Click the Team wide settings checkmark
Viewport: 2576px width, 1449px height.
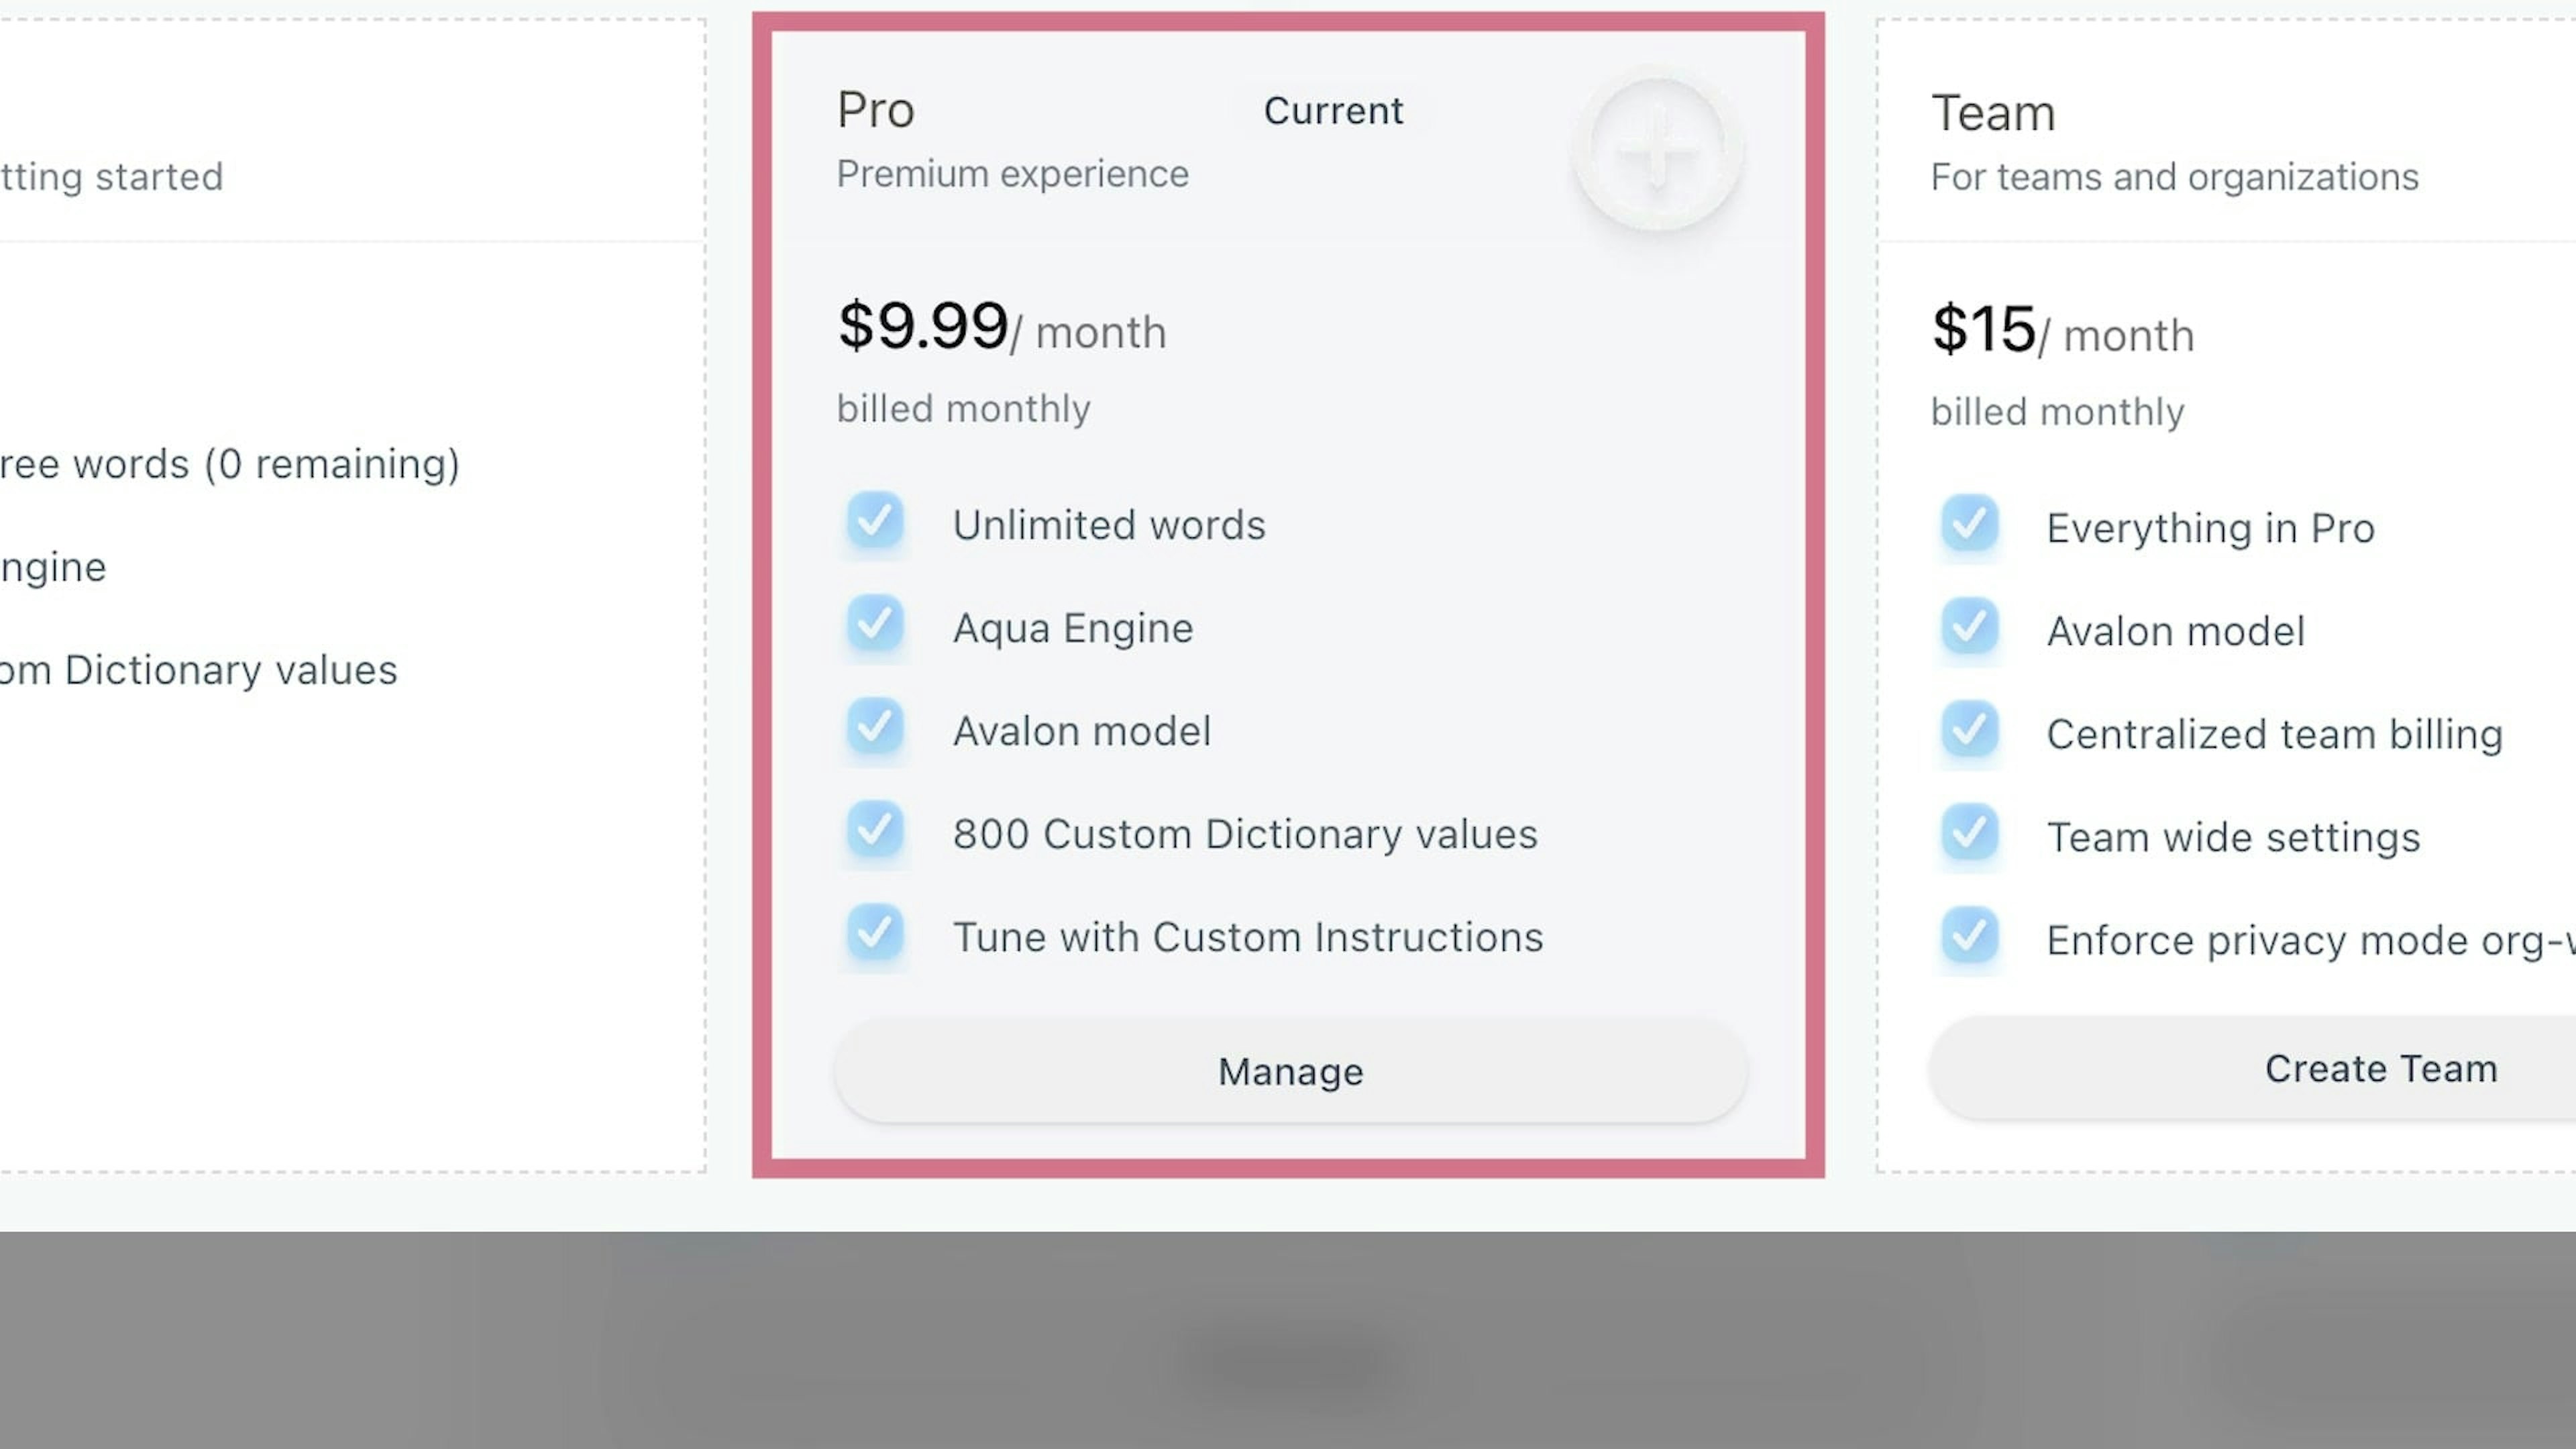(1969, 833)
